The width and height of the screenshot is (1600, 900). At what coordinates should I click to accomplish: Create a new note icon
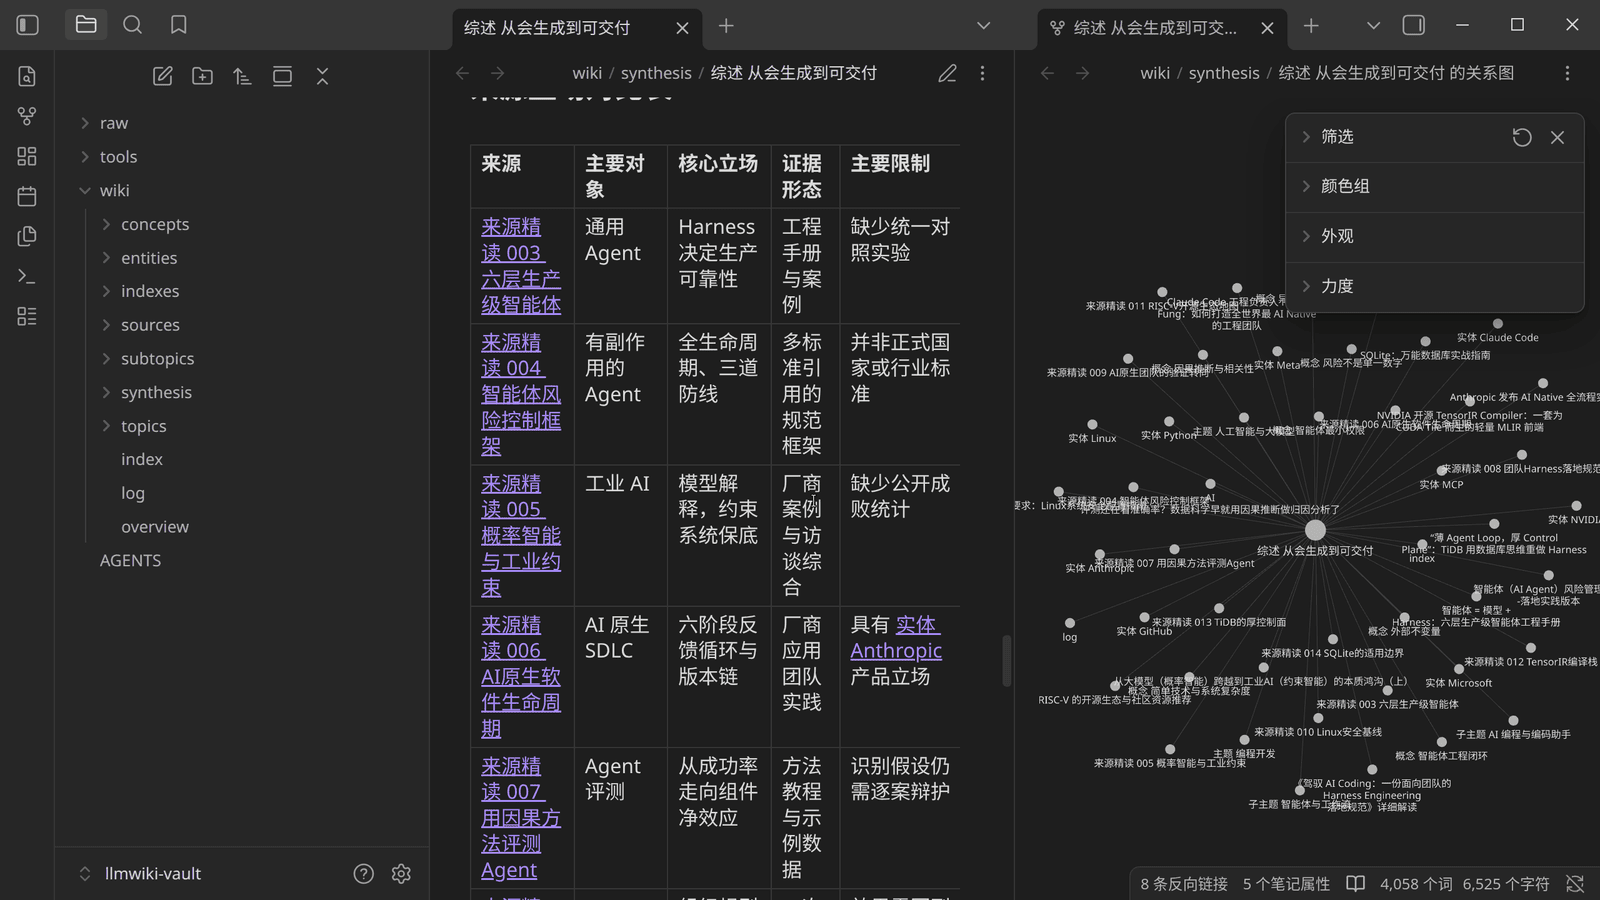(x=162, y=76)
